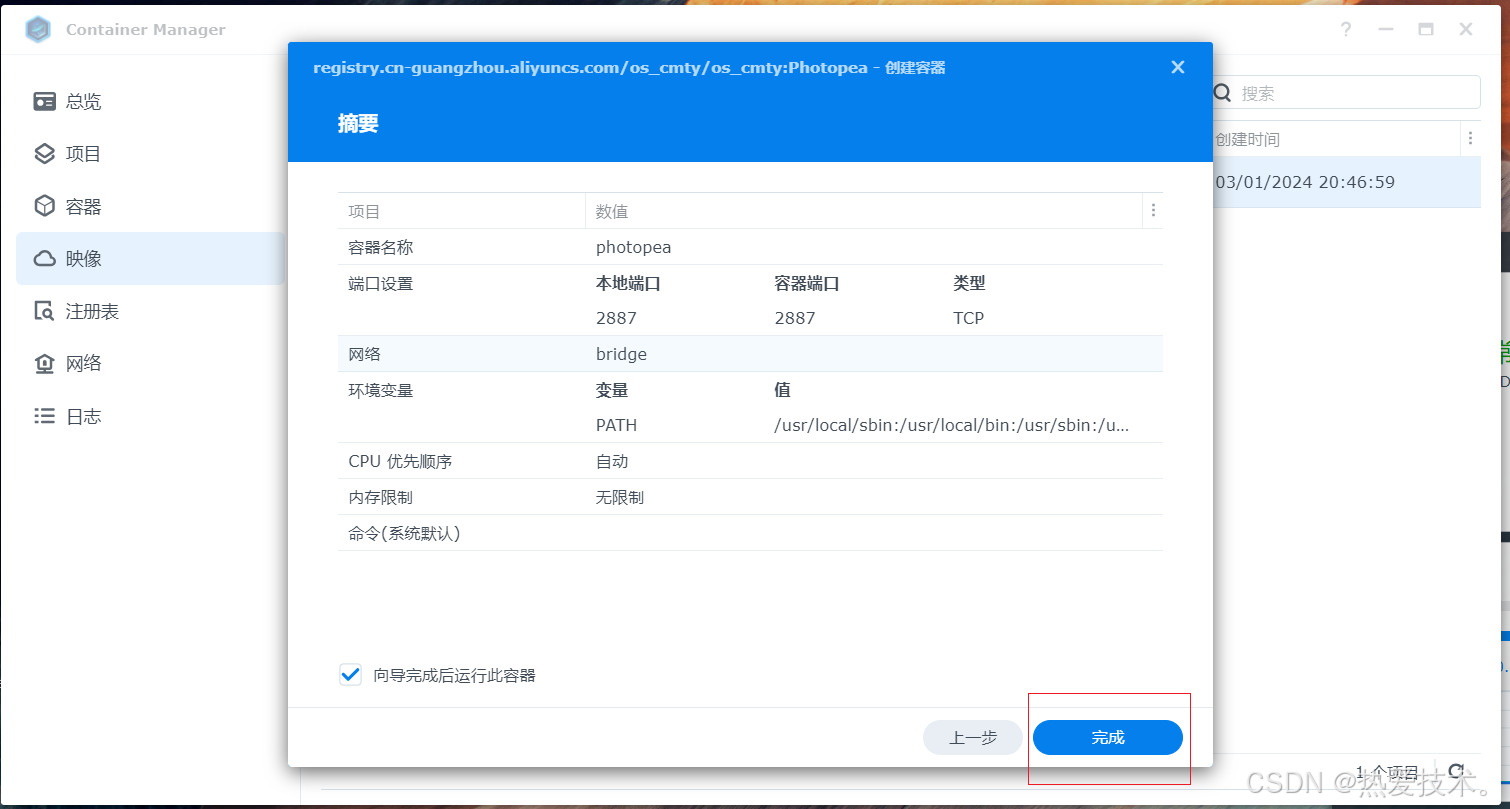Close the create container dialog

1178,67
